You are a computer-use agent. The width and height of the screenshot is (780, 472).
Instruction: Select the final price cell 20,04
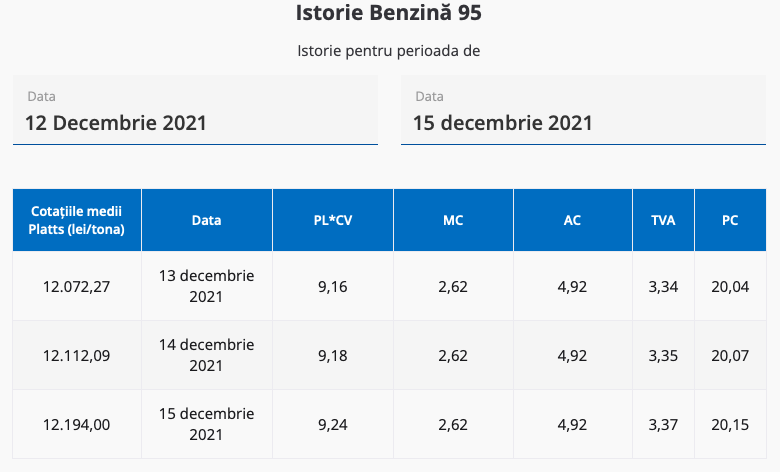pyautogui.click(x=730, y=286)
